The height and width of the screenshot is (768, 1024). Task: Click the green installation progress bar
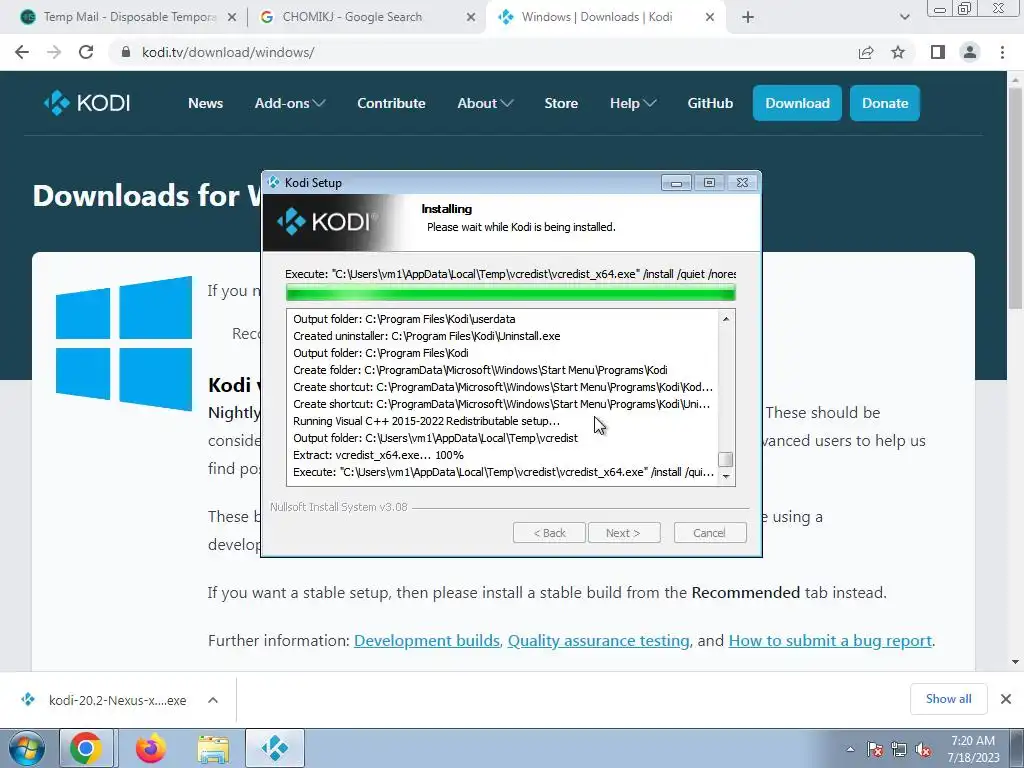(511, 293)
